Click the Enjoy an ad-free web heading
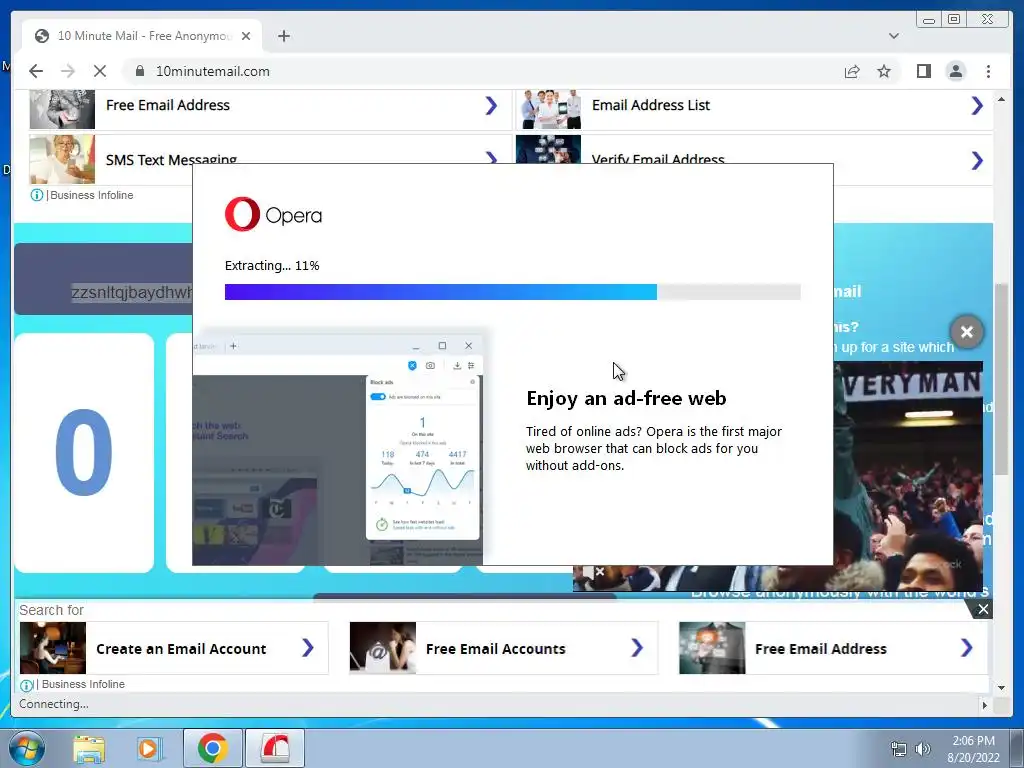The width and height of the screenshot is (1024, 768). pos(626,398)
